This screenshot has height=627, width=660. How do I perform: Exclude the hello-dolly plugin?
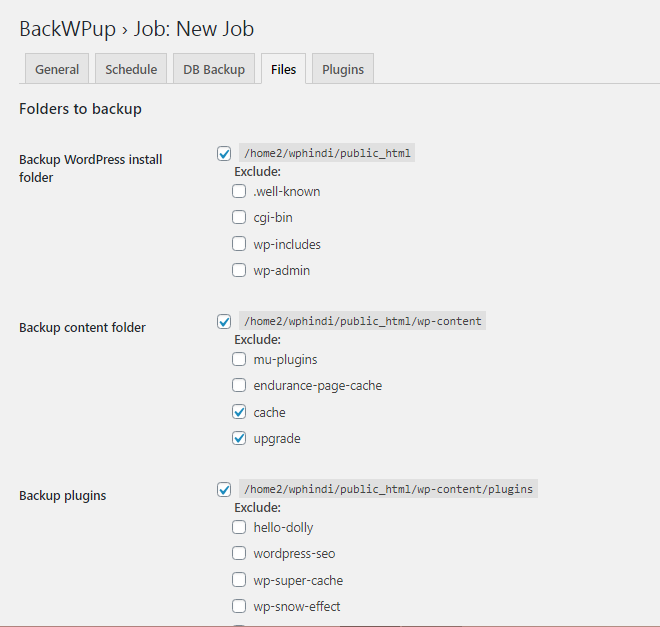click(239, 527)
